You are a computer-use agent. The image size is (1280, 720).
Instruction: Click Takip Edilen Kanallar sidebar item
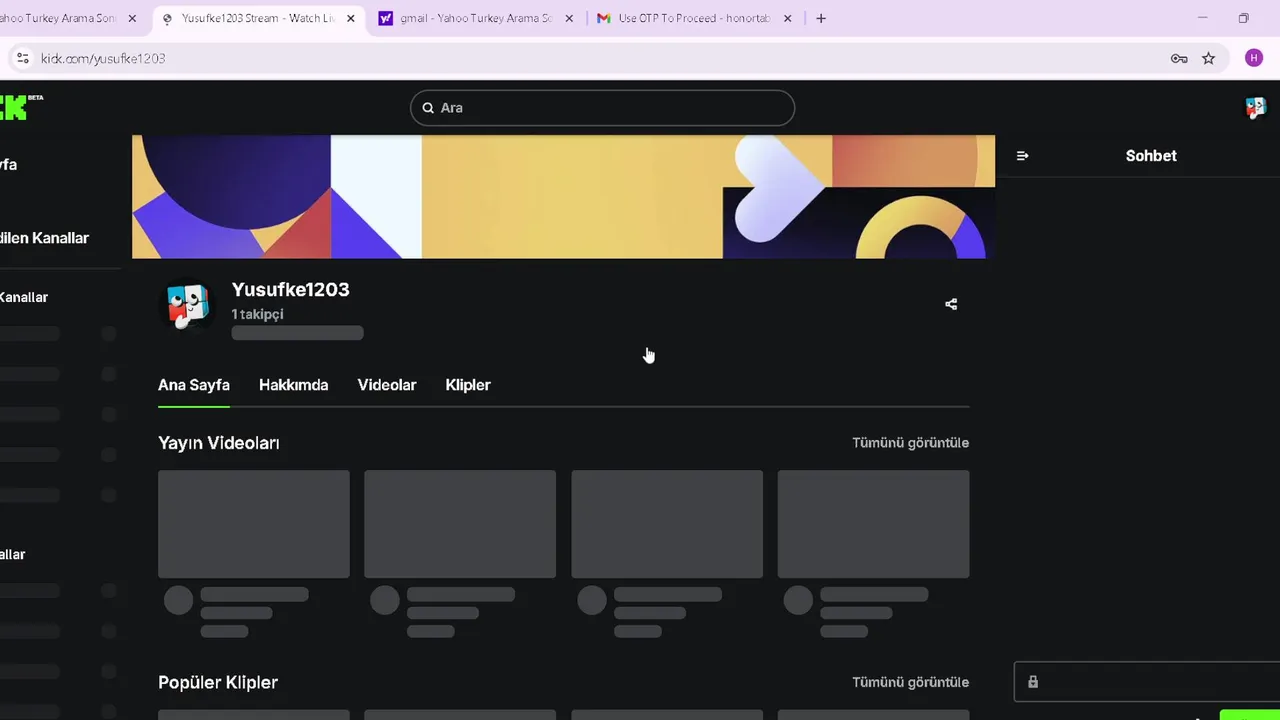coord(45,238)
